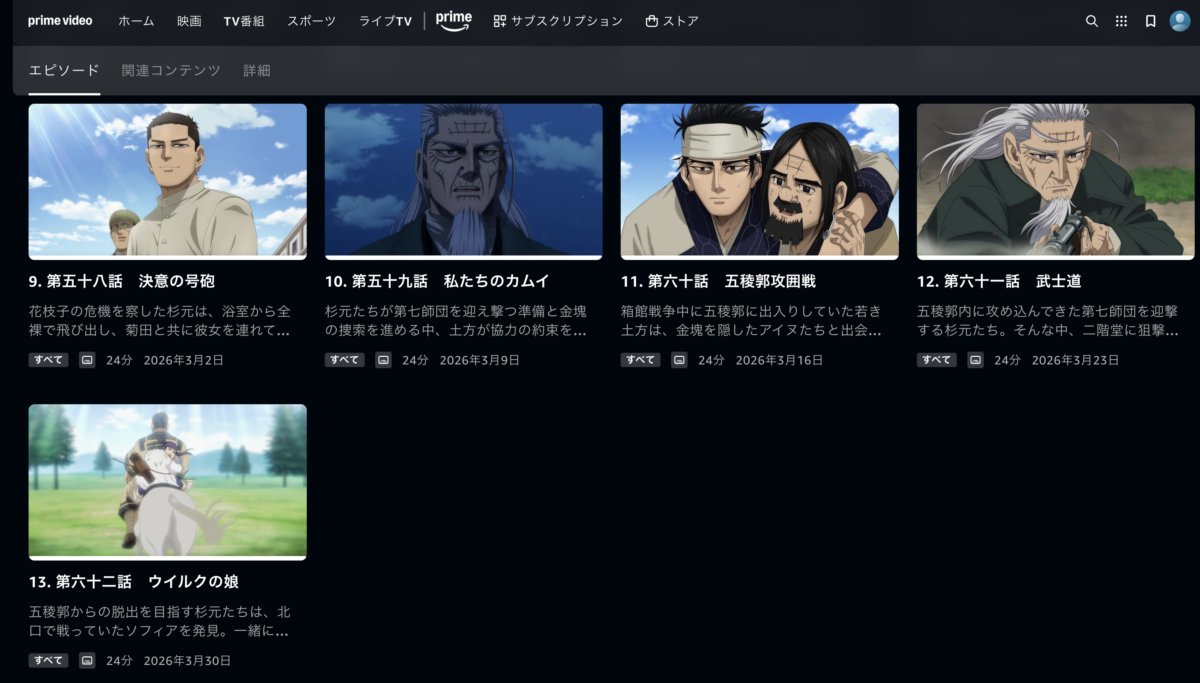The image size is (1200, 683).
Task: Select the エピソード tab
Action: [x=64, y=70]
